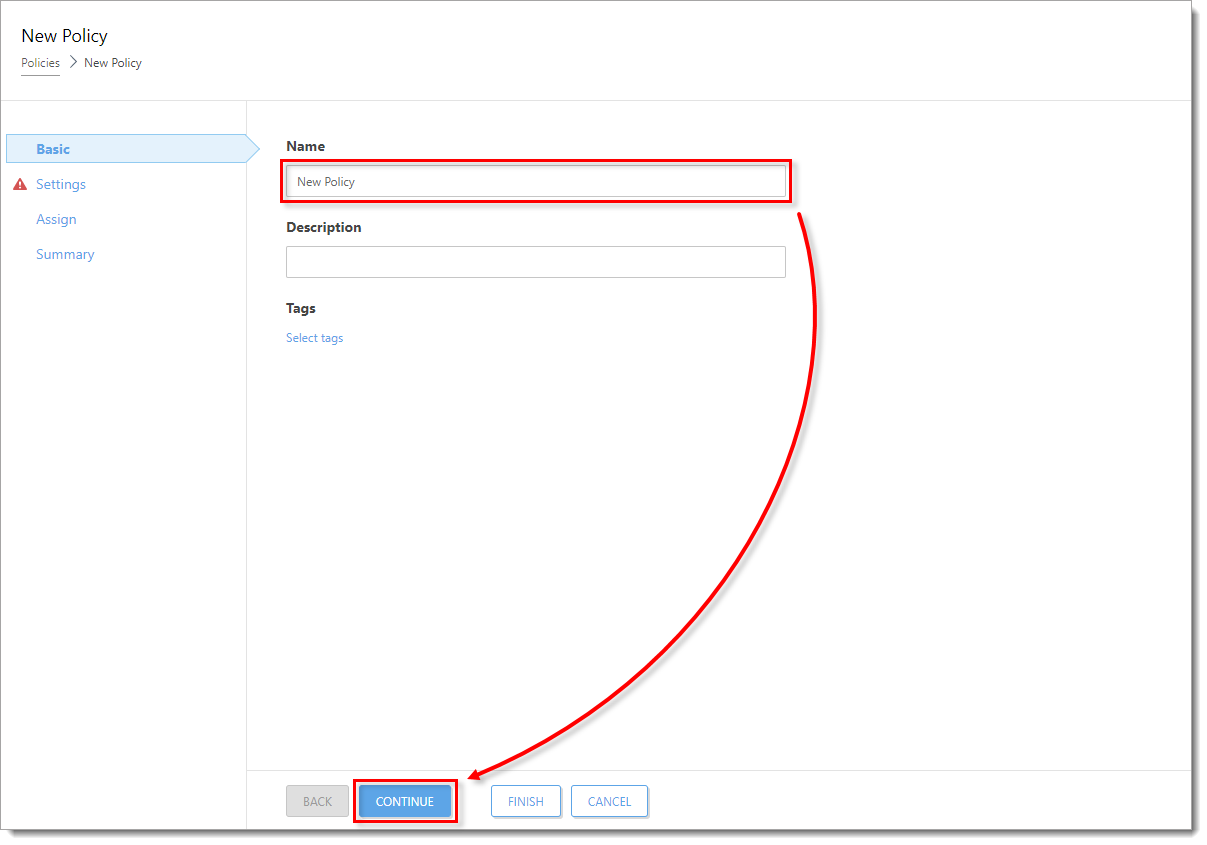Go back to Policies via breadcrumb

pyautogui.click(x=40, y=63)
